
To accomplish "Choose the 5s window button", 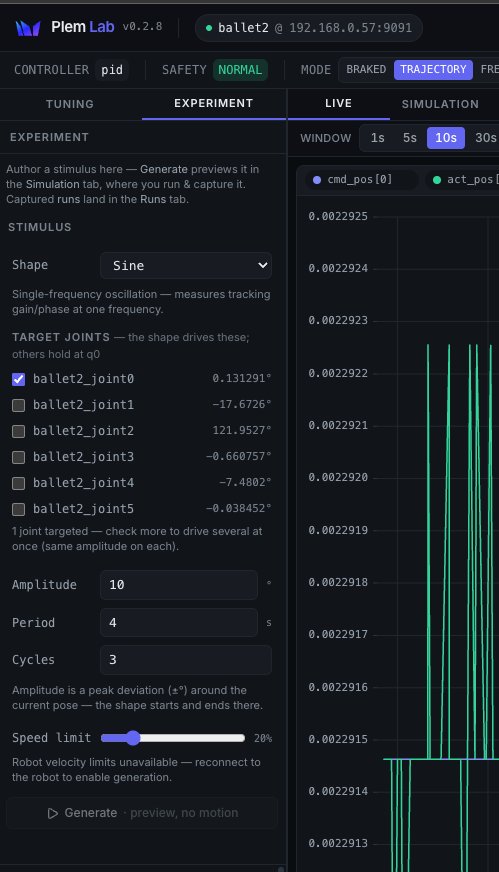I will tap(410, 138).
